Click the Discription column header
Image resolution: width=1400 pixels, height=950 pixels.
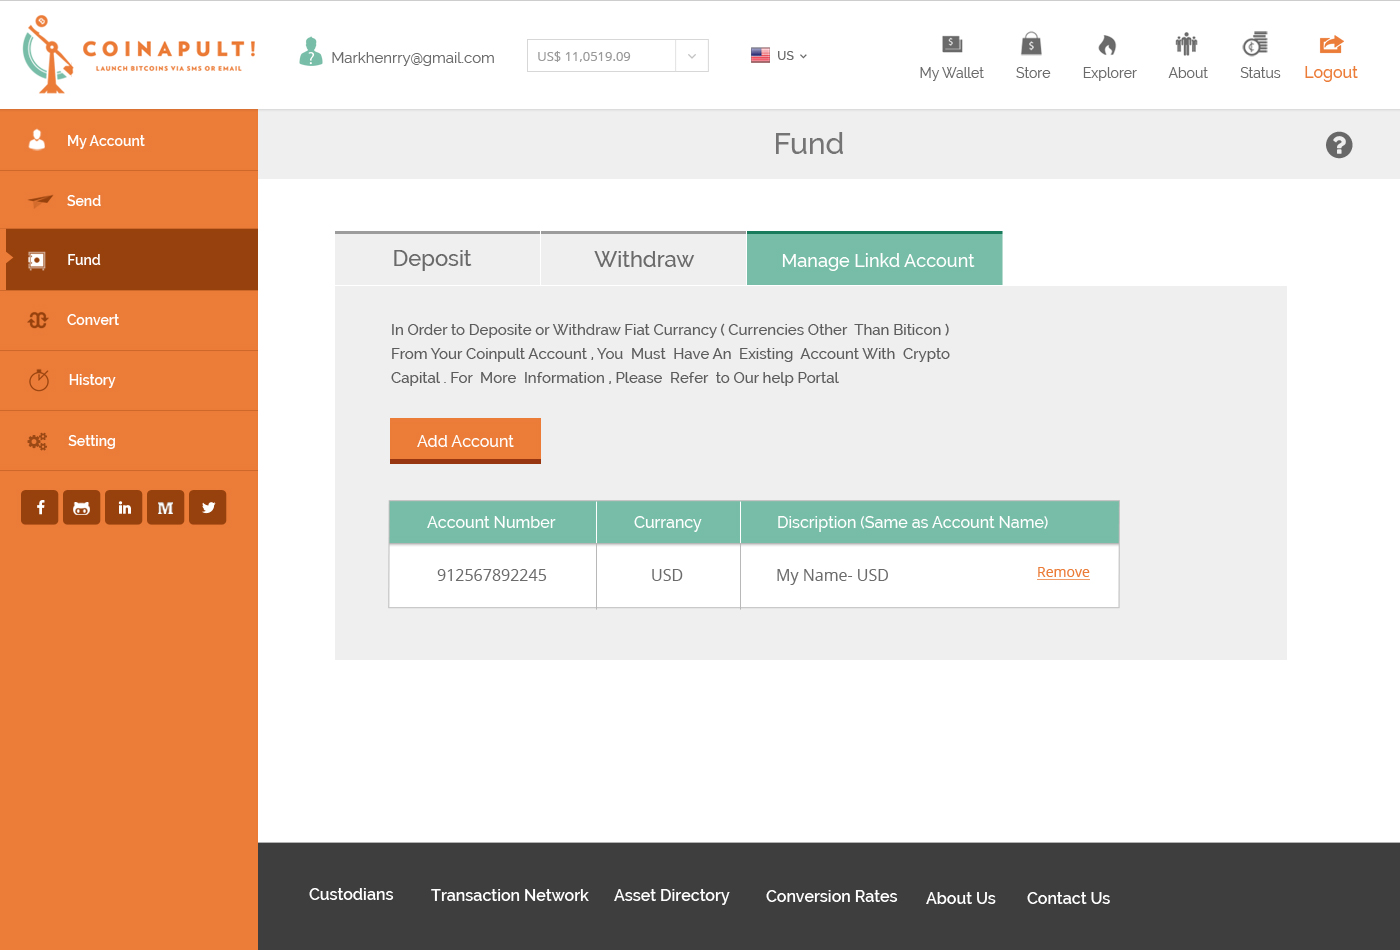click(930, 522)
